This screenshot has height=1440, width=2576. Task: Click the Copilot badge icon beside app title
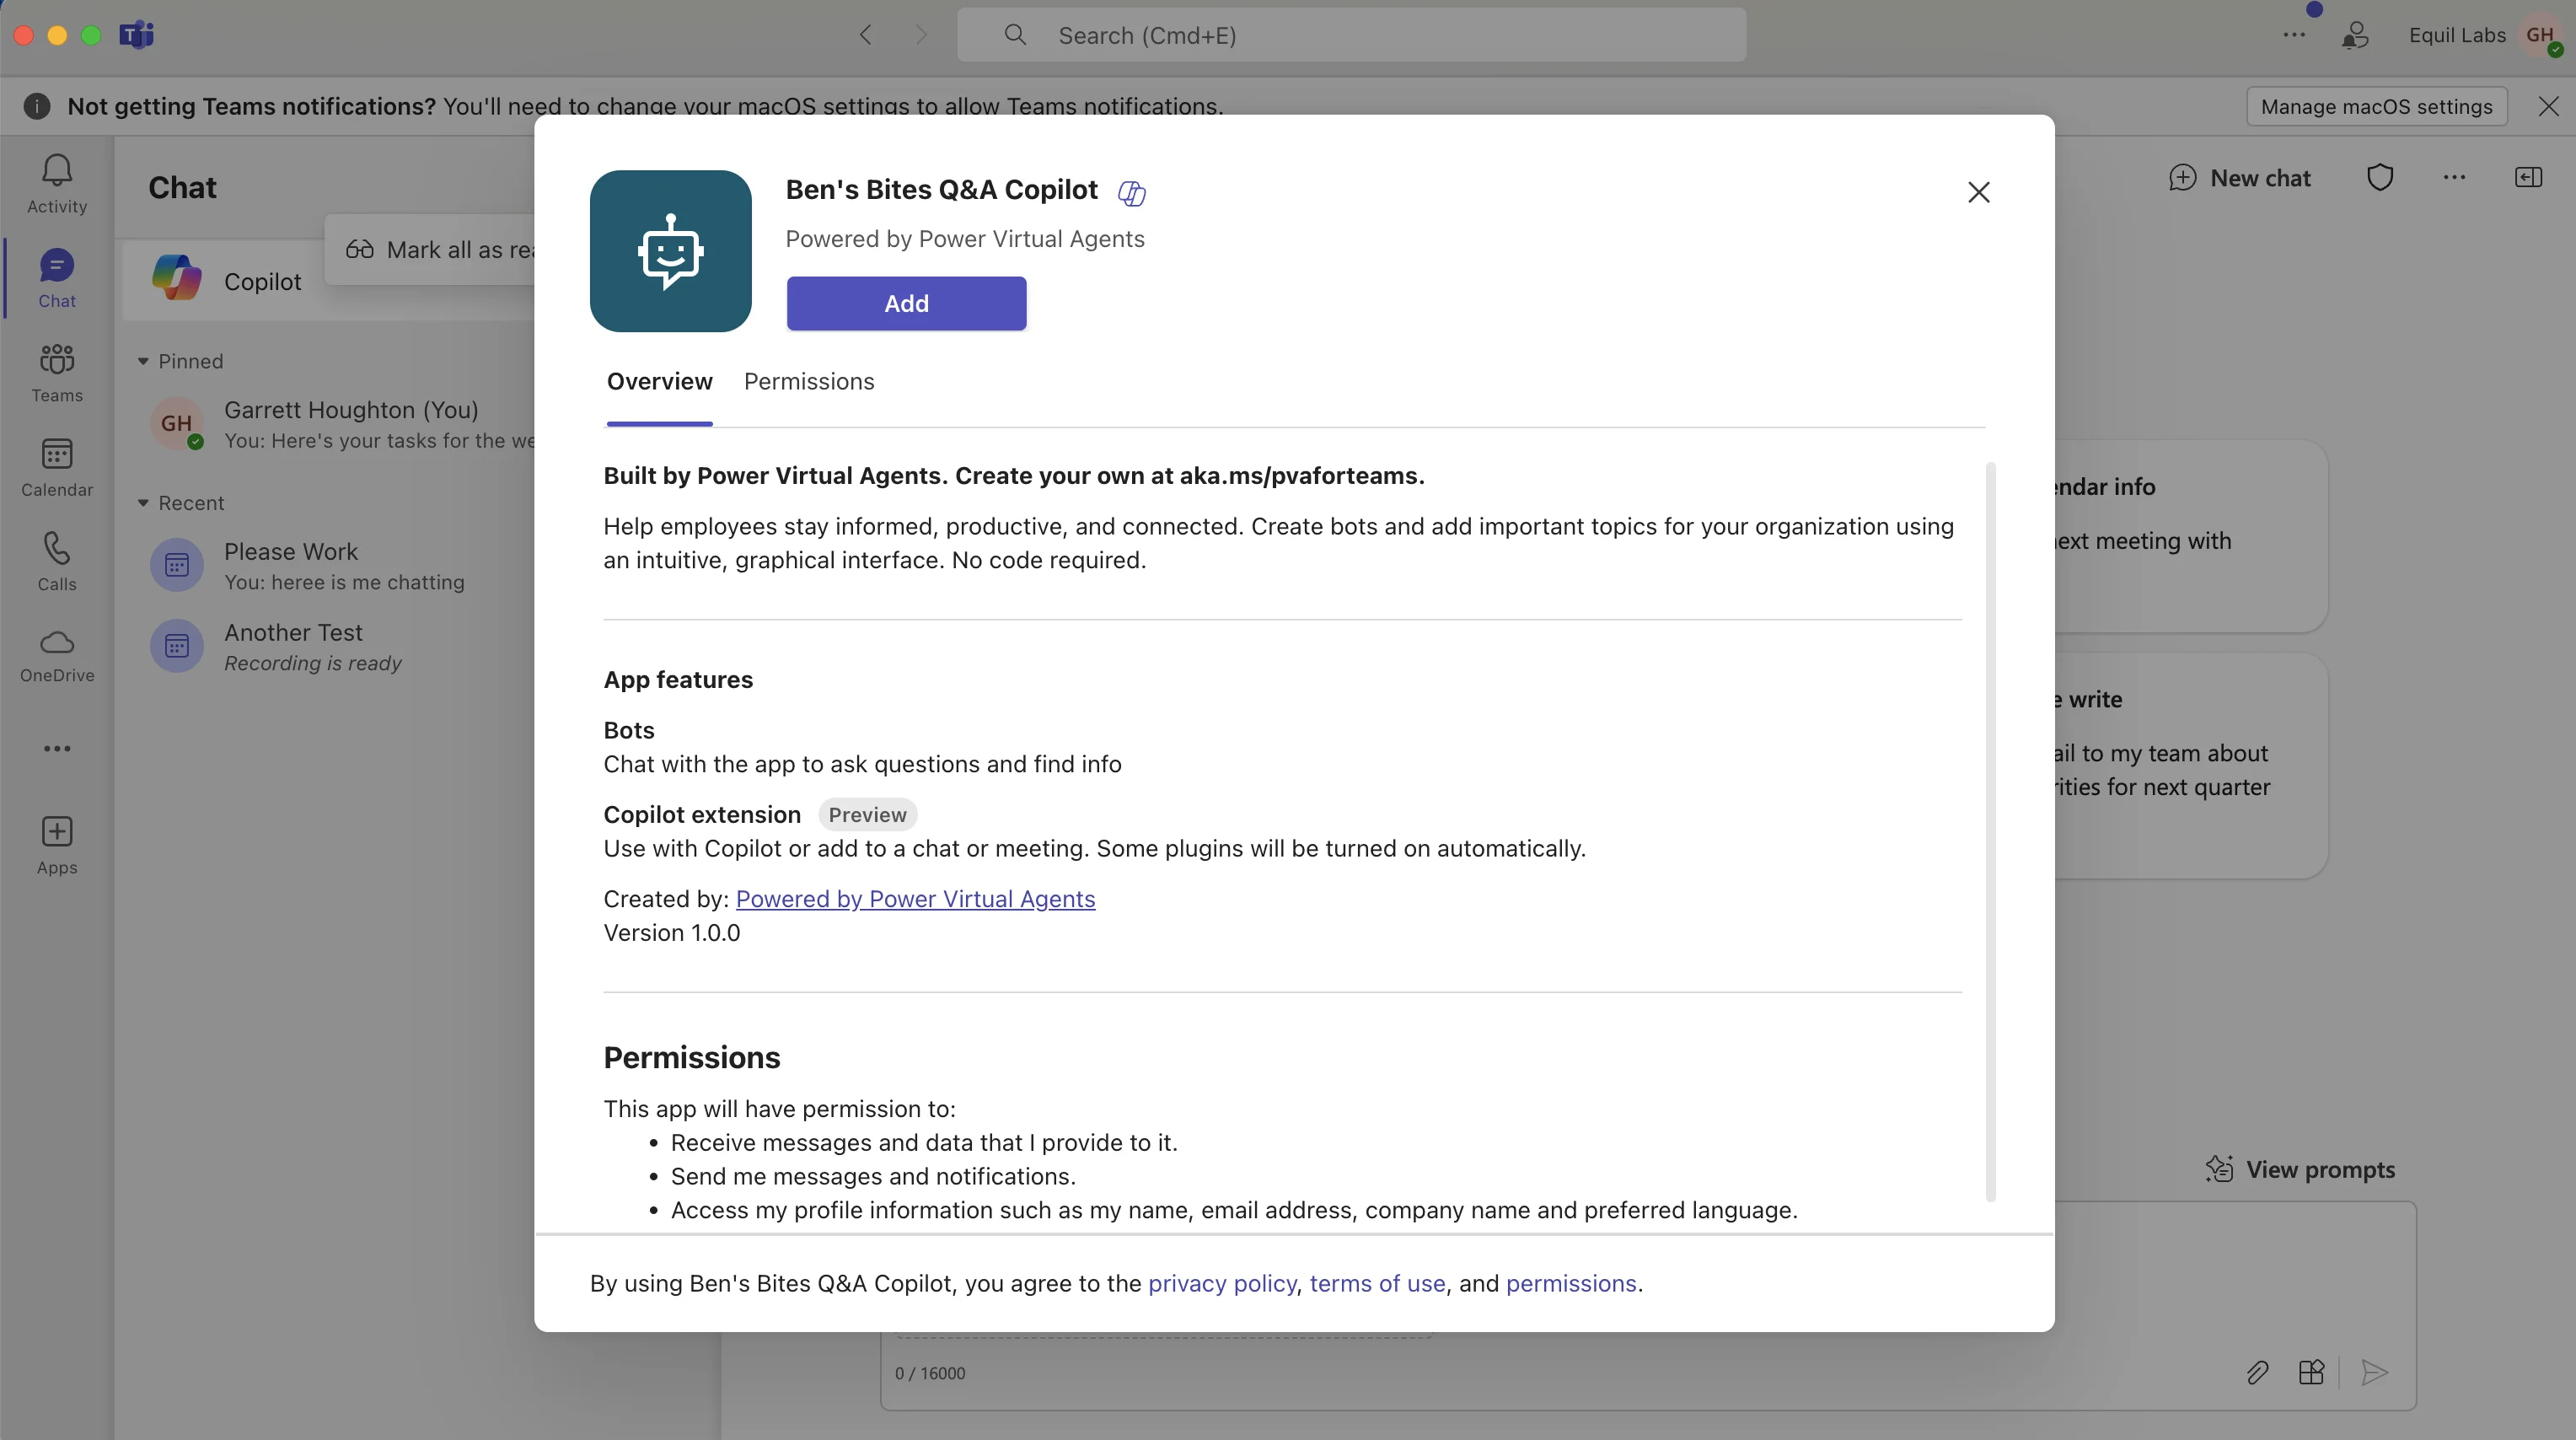[1131, 192]
